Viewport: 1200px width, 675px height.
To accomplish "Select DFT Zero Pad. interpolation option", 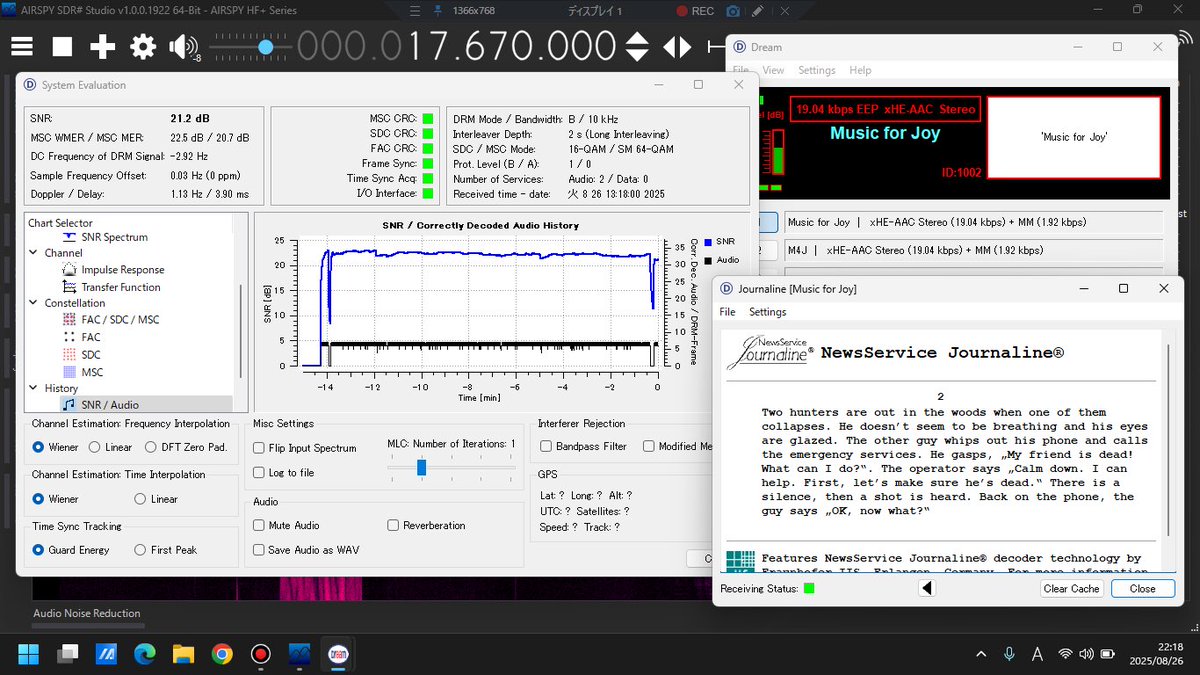I will [186, 447].
